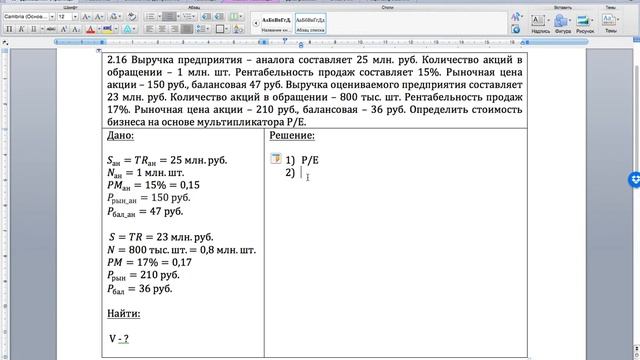The height and width of the screenshot is (360, 640).
Task: Click the tab stop selector at the ruler corner
Action: (x=5, y=42)
